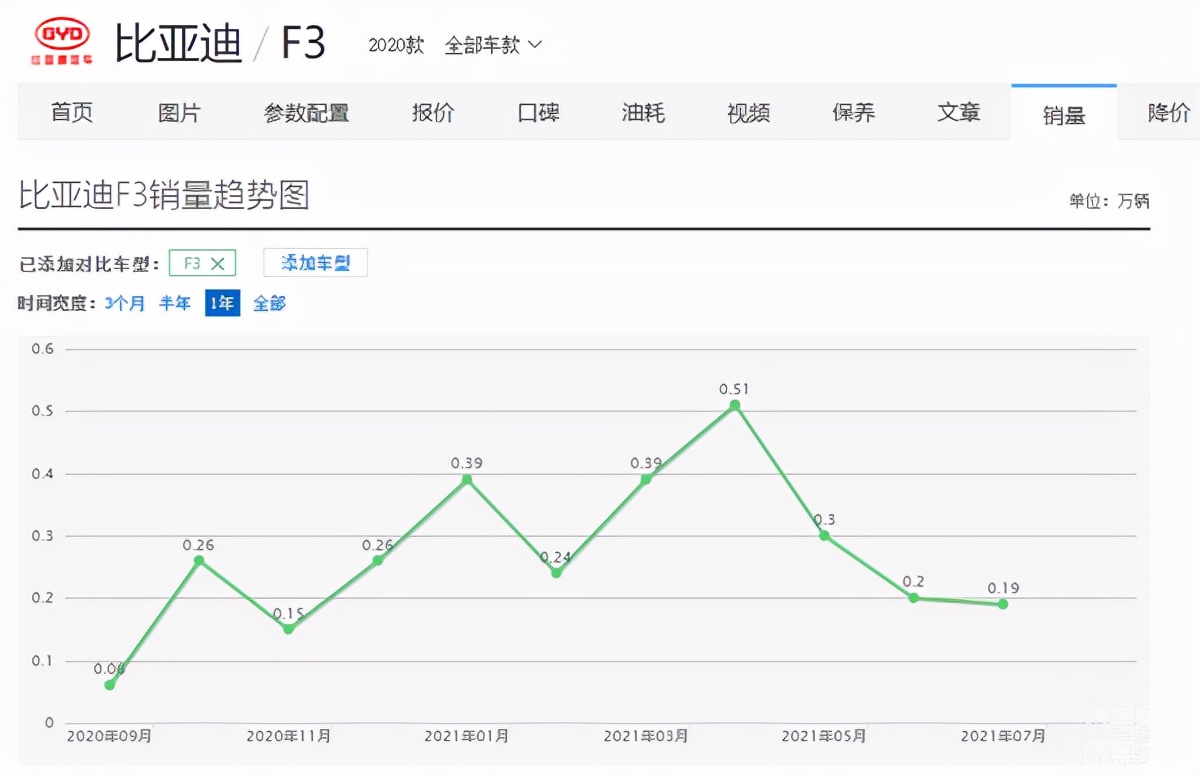Open the 口碑 tab
Viewport: 1200px width, 776px height.
click(538, 113)
